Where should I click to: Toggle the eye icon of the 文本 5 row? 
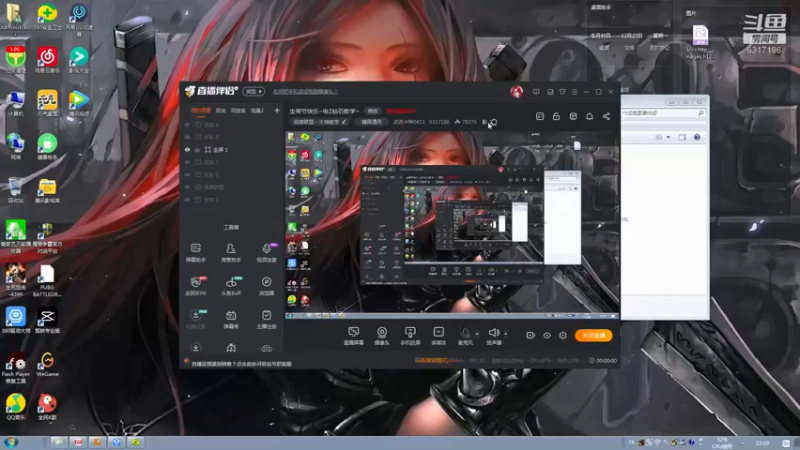tap(187, 174)
